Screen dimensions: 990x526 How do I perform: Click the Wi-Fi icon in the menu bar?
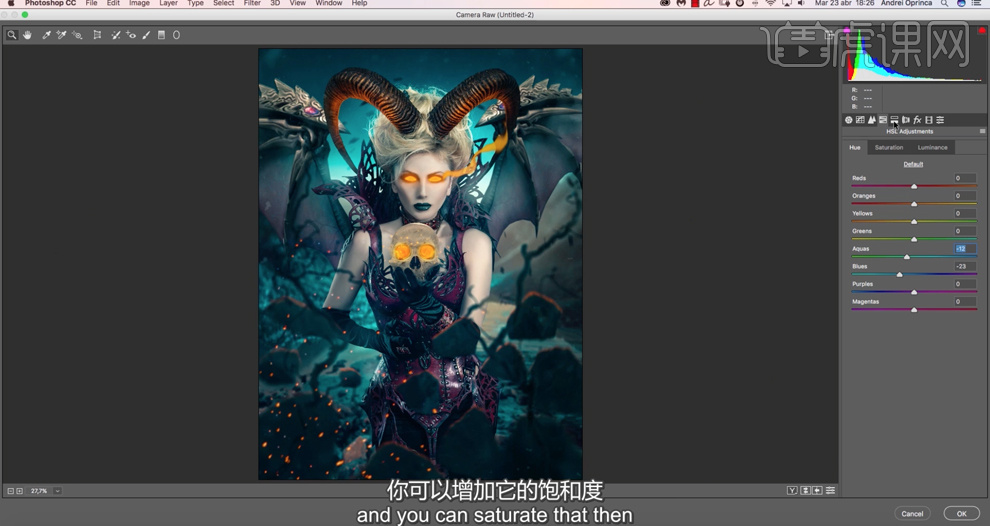coord(770,3)
